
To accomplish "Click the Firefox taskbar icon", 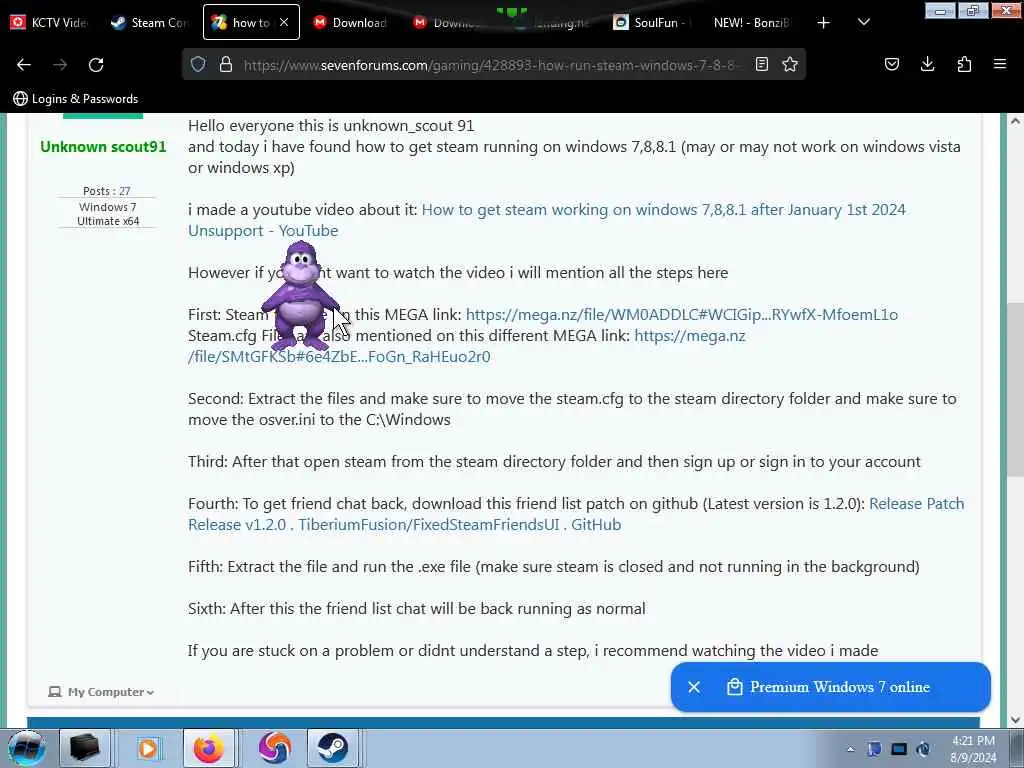I will (209, 748).
